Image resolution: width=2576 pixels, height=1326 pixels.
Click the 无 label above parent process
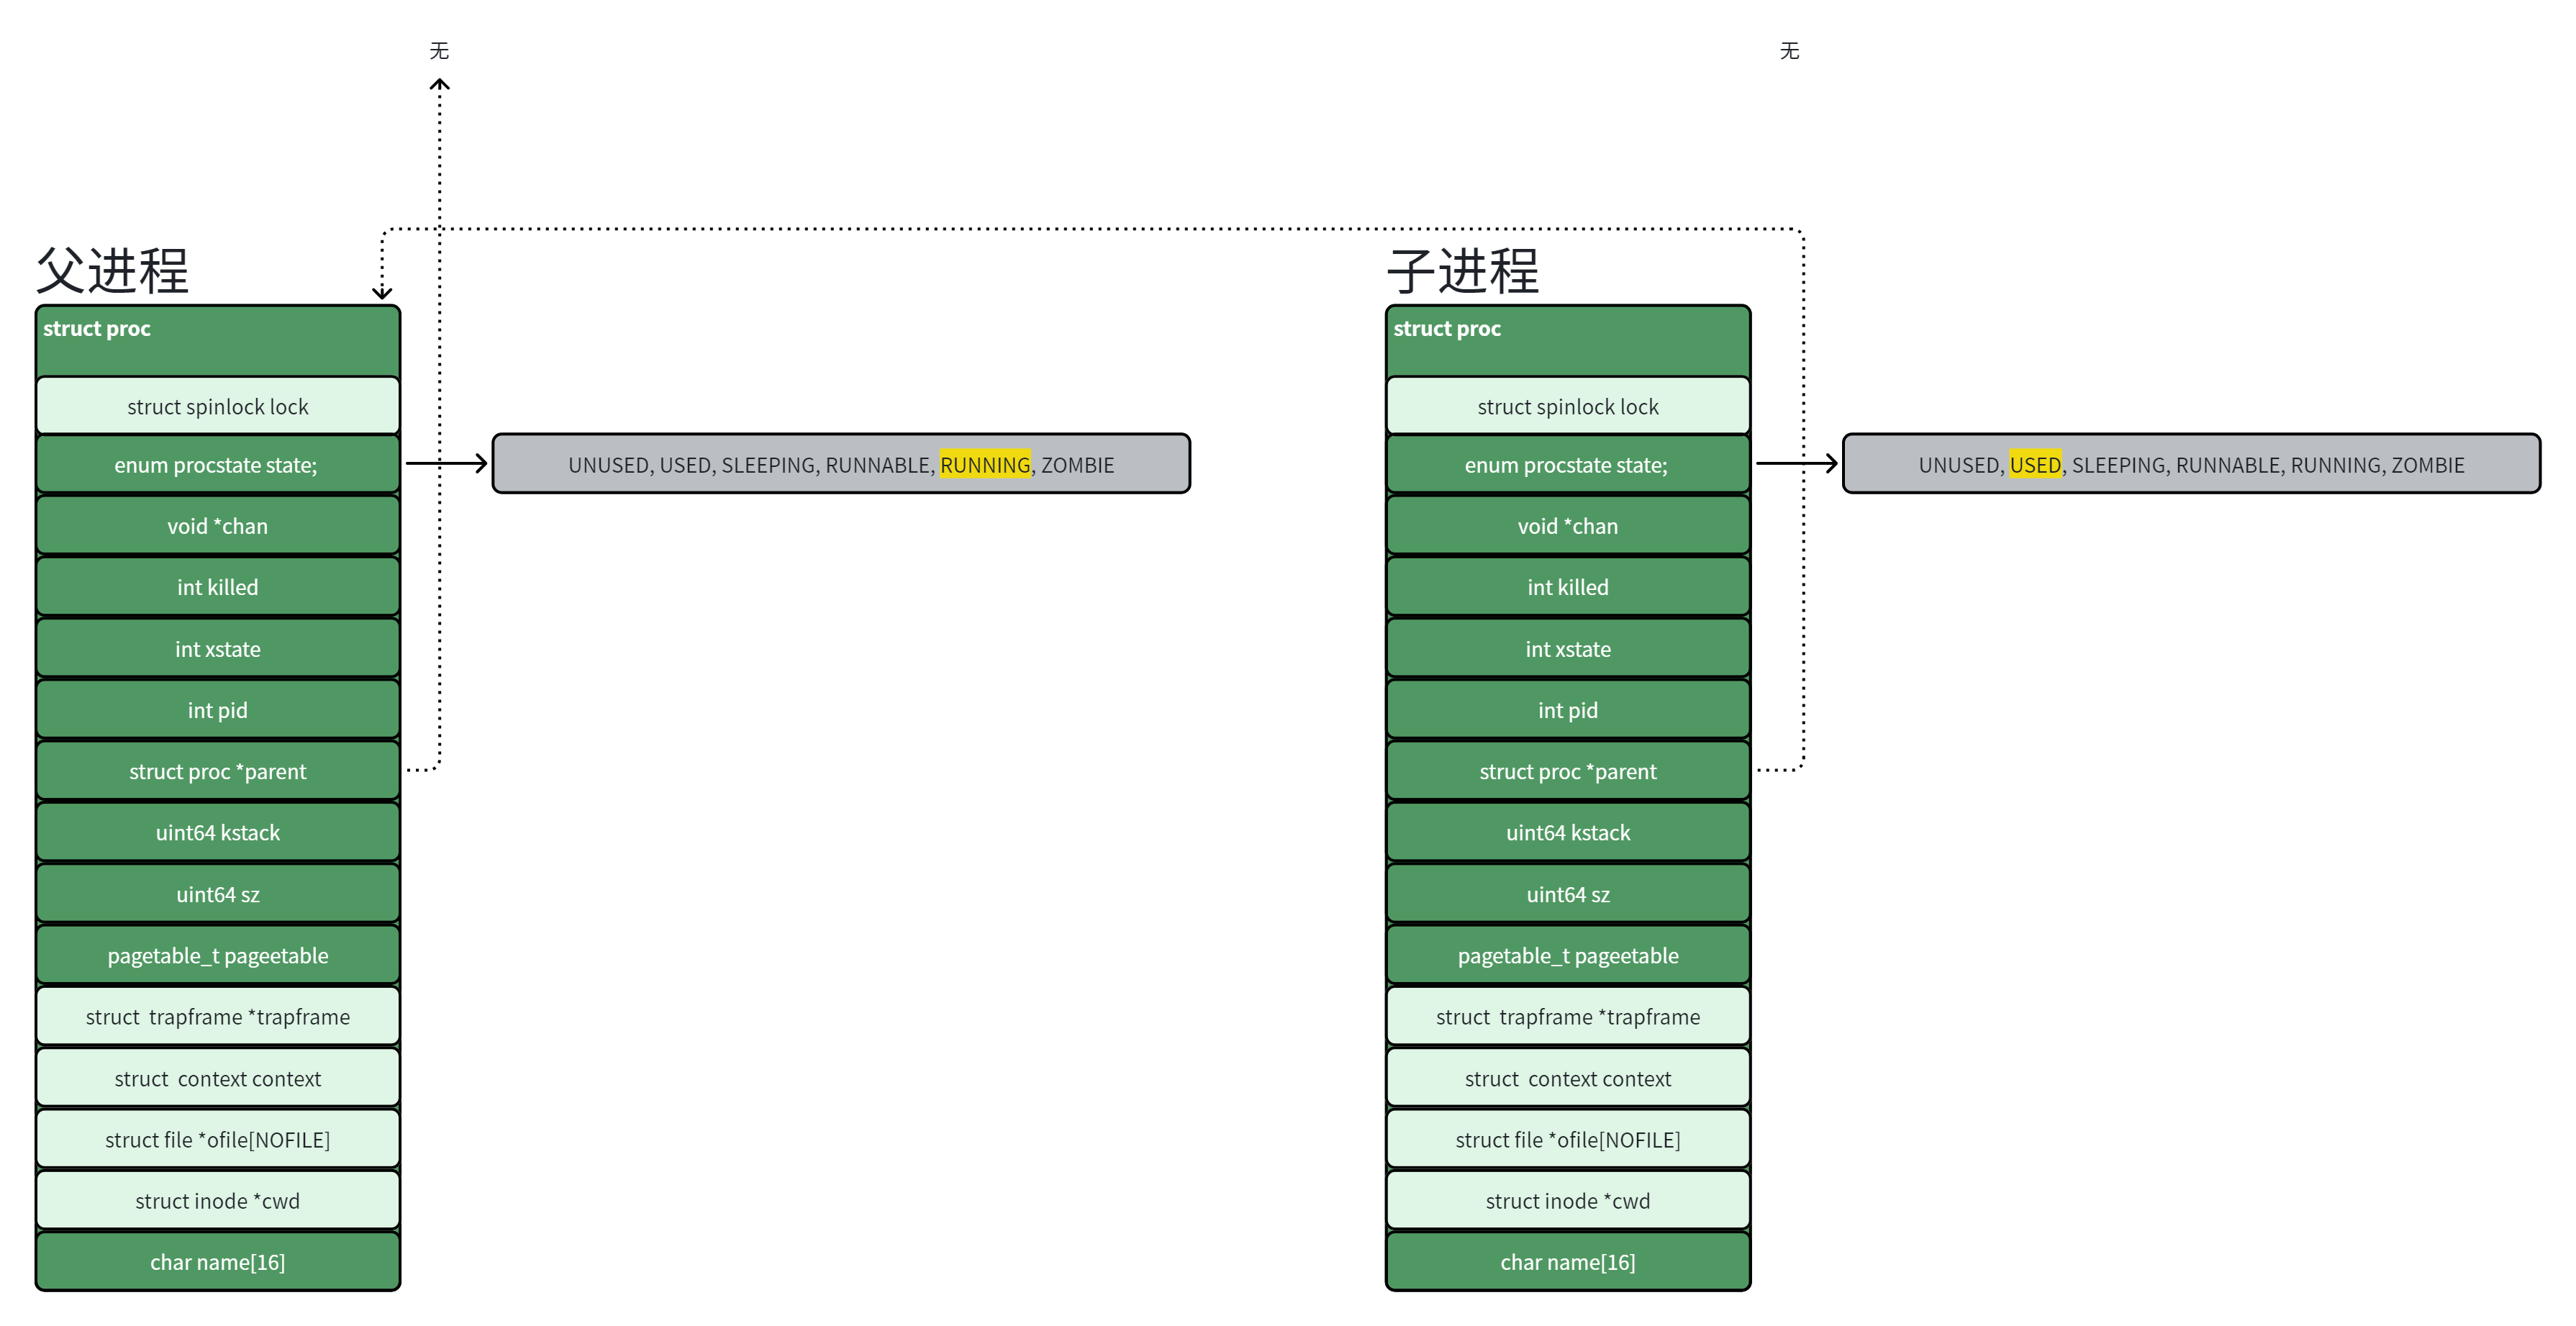[x=439, y=51]
